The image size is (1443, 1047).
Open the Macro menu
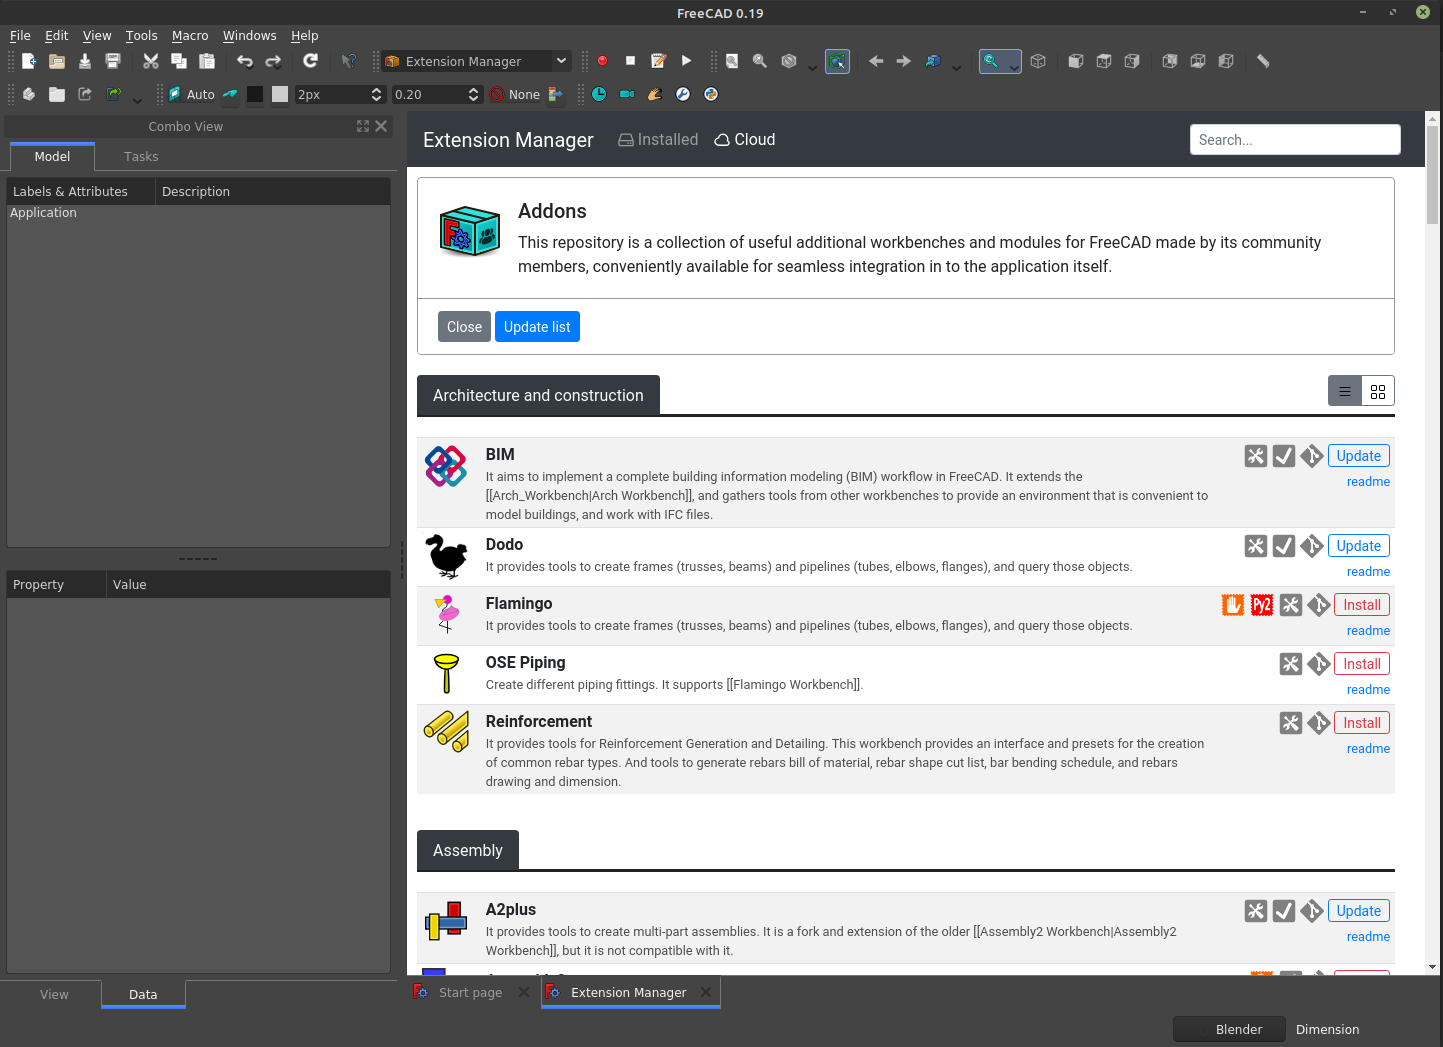tap(190, 35)
